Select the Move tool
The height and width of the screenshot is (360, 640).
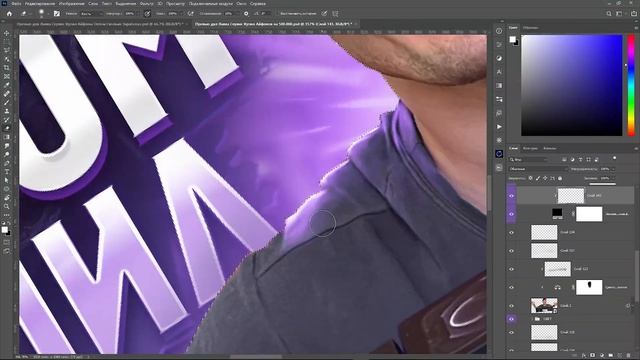pos(7,33)
